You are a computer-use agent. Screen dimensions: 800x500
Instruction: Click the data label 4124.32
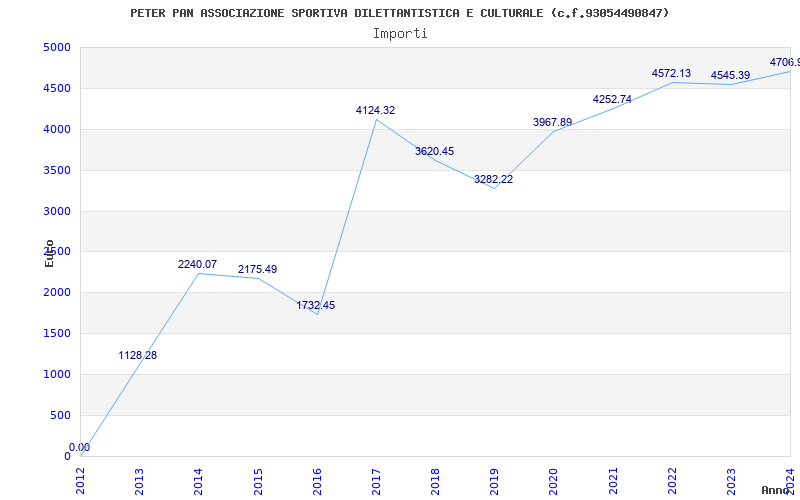coord(376,110)
